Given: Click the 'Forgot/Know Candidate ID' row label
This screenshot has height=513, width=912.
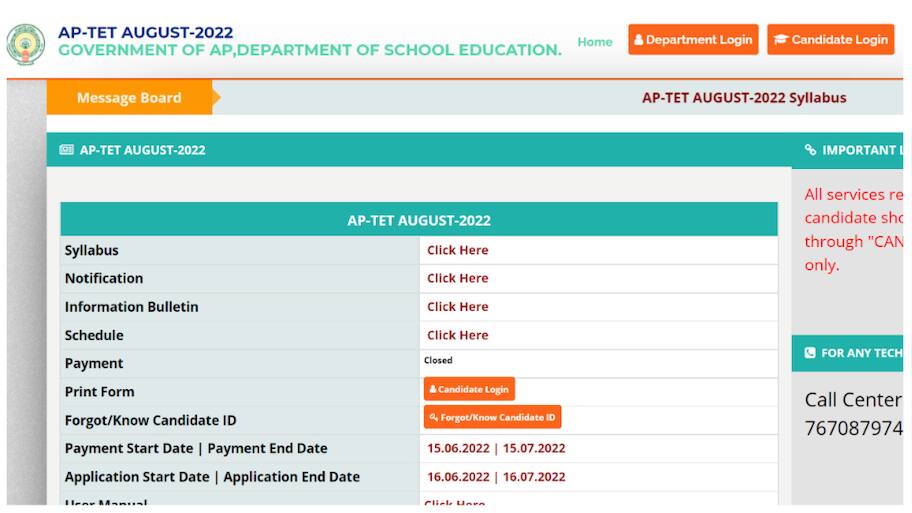Looking at the screenshot, I should [151, 421].
